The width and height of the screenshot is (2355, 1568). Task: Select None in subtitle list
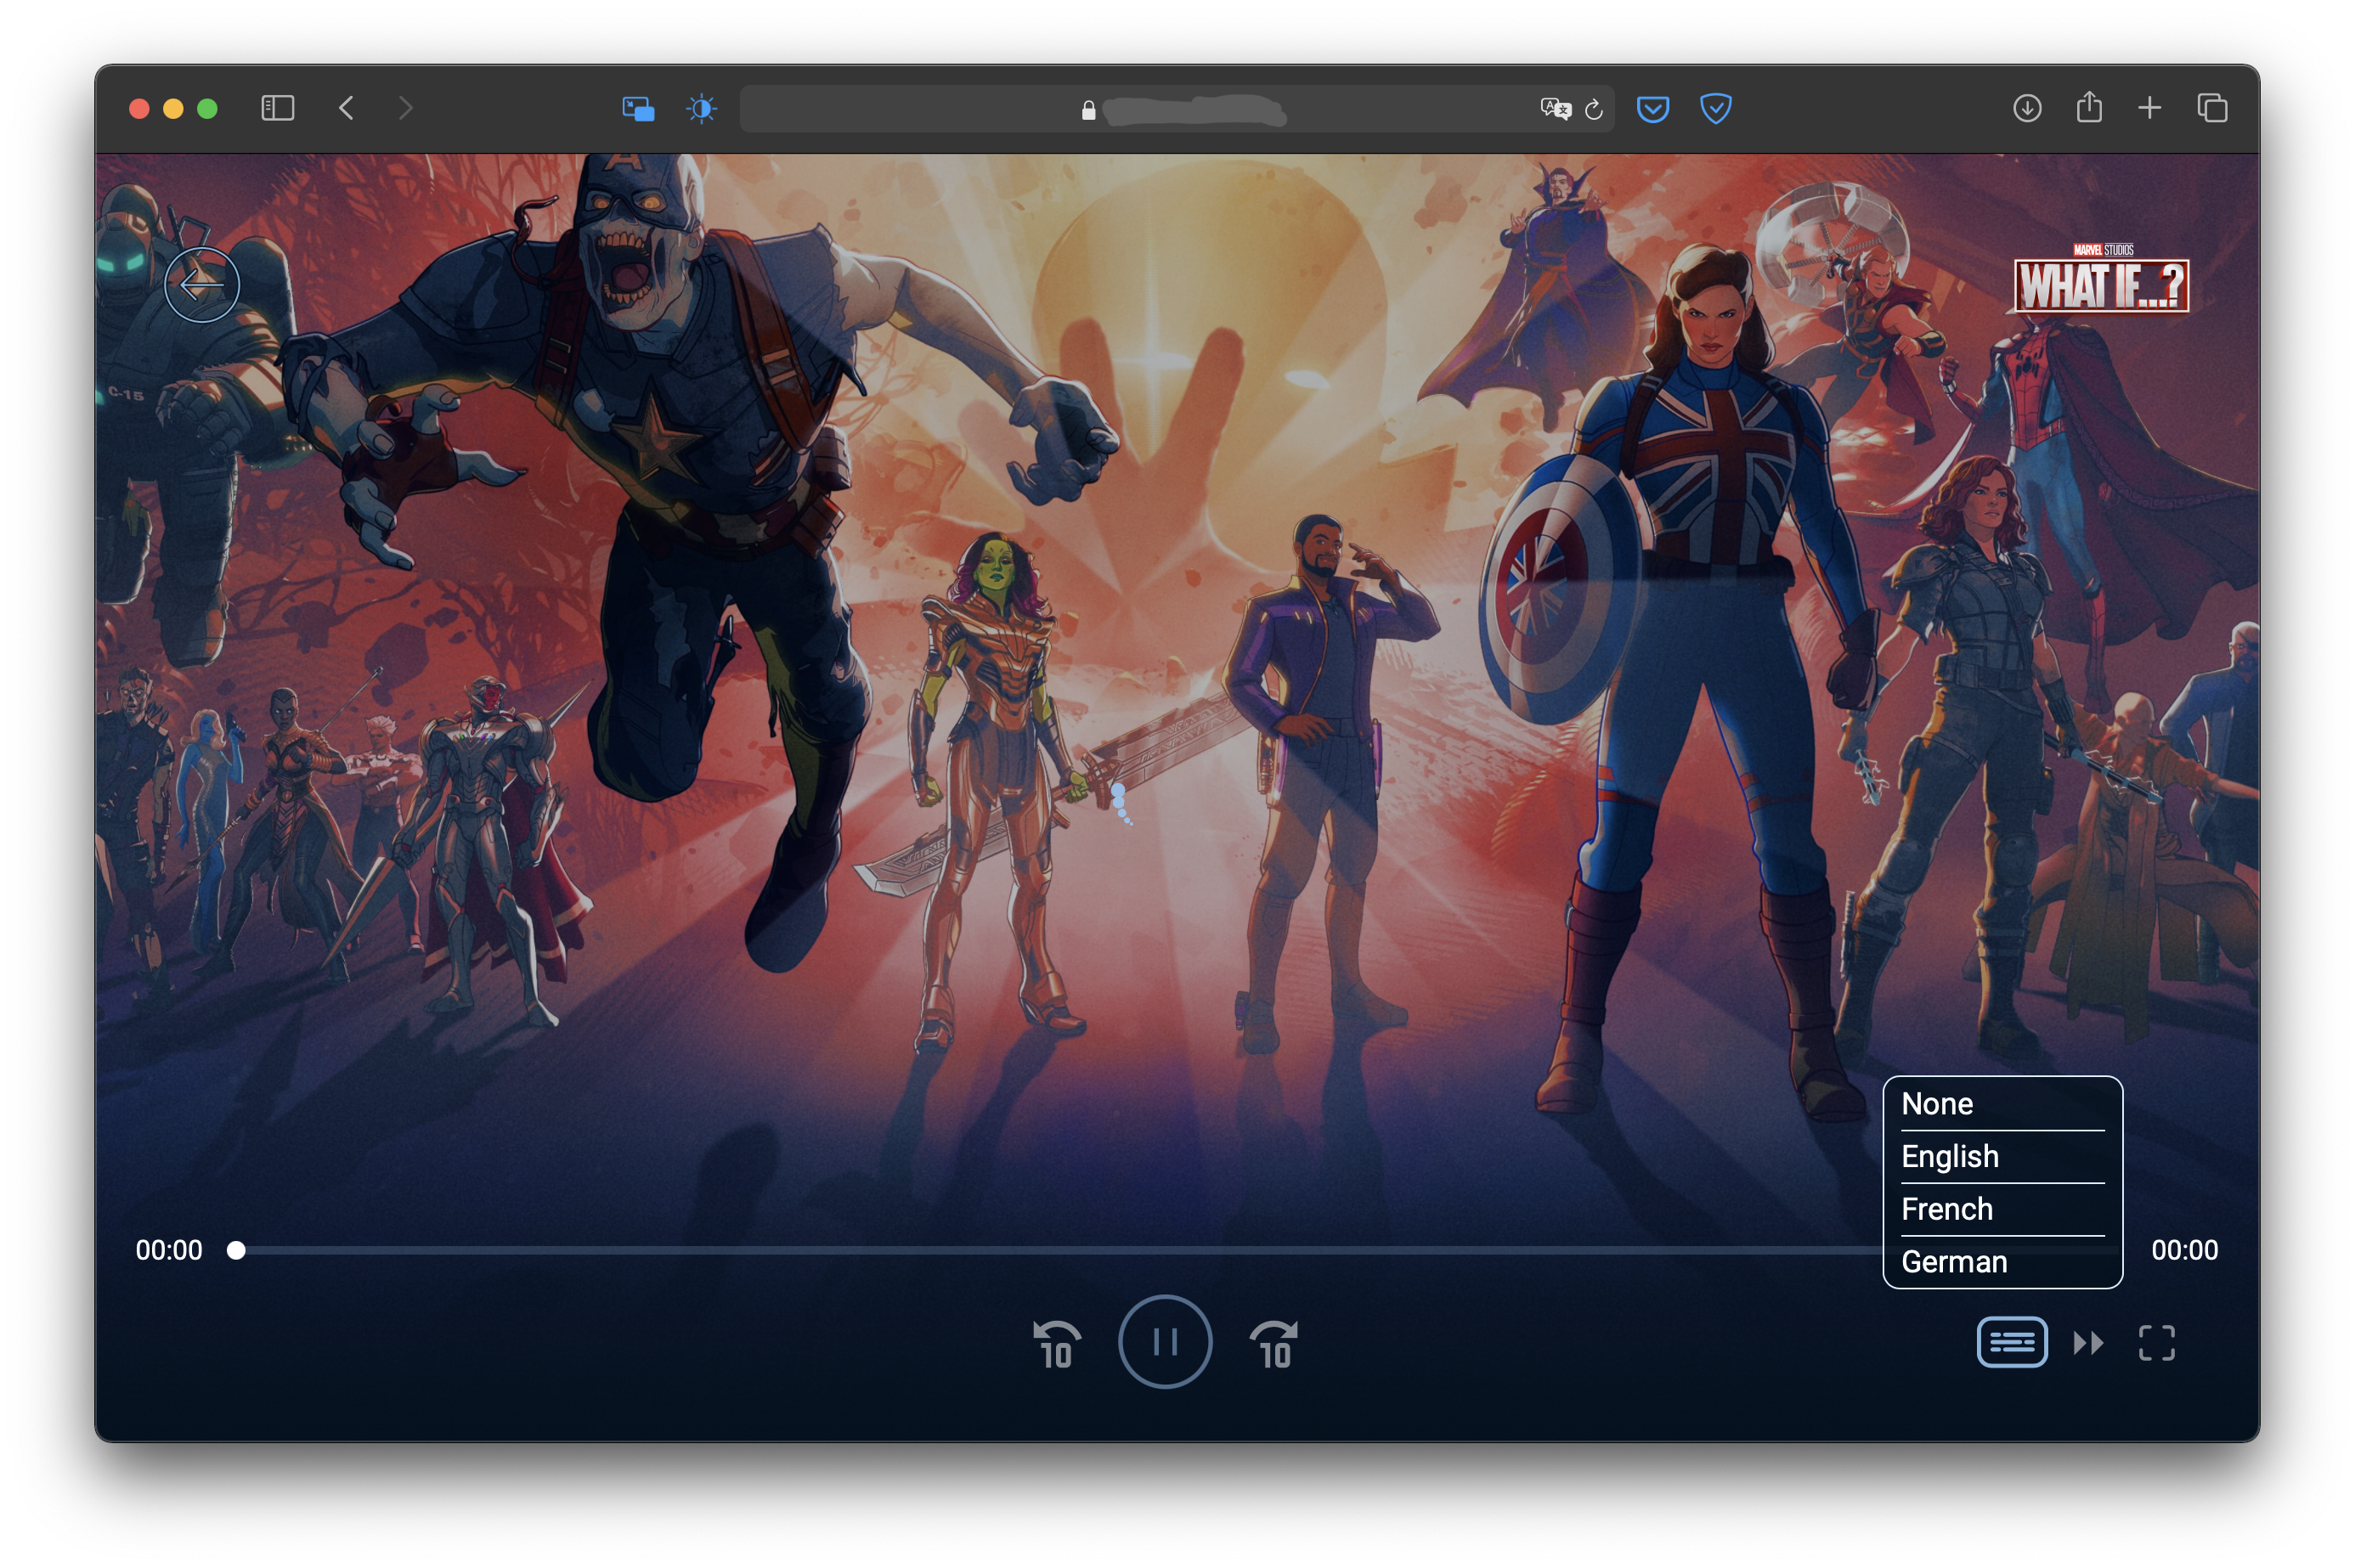coord(1937,1103)
